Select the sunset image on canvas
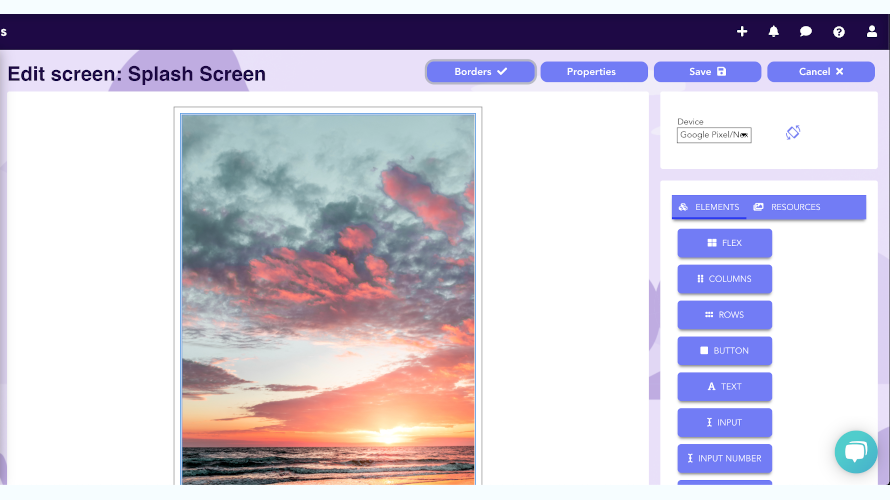 [328, 299]
